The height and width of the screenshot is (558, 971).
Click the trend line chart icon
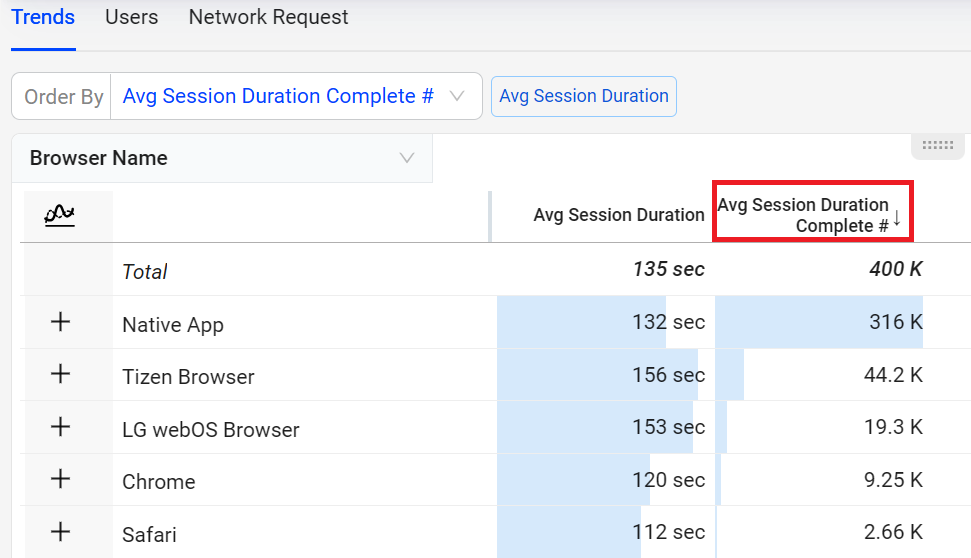(x=59, y=215)
